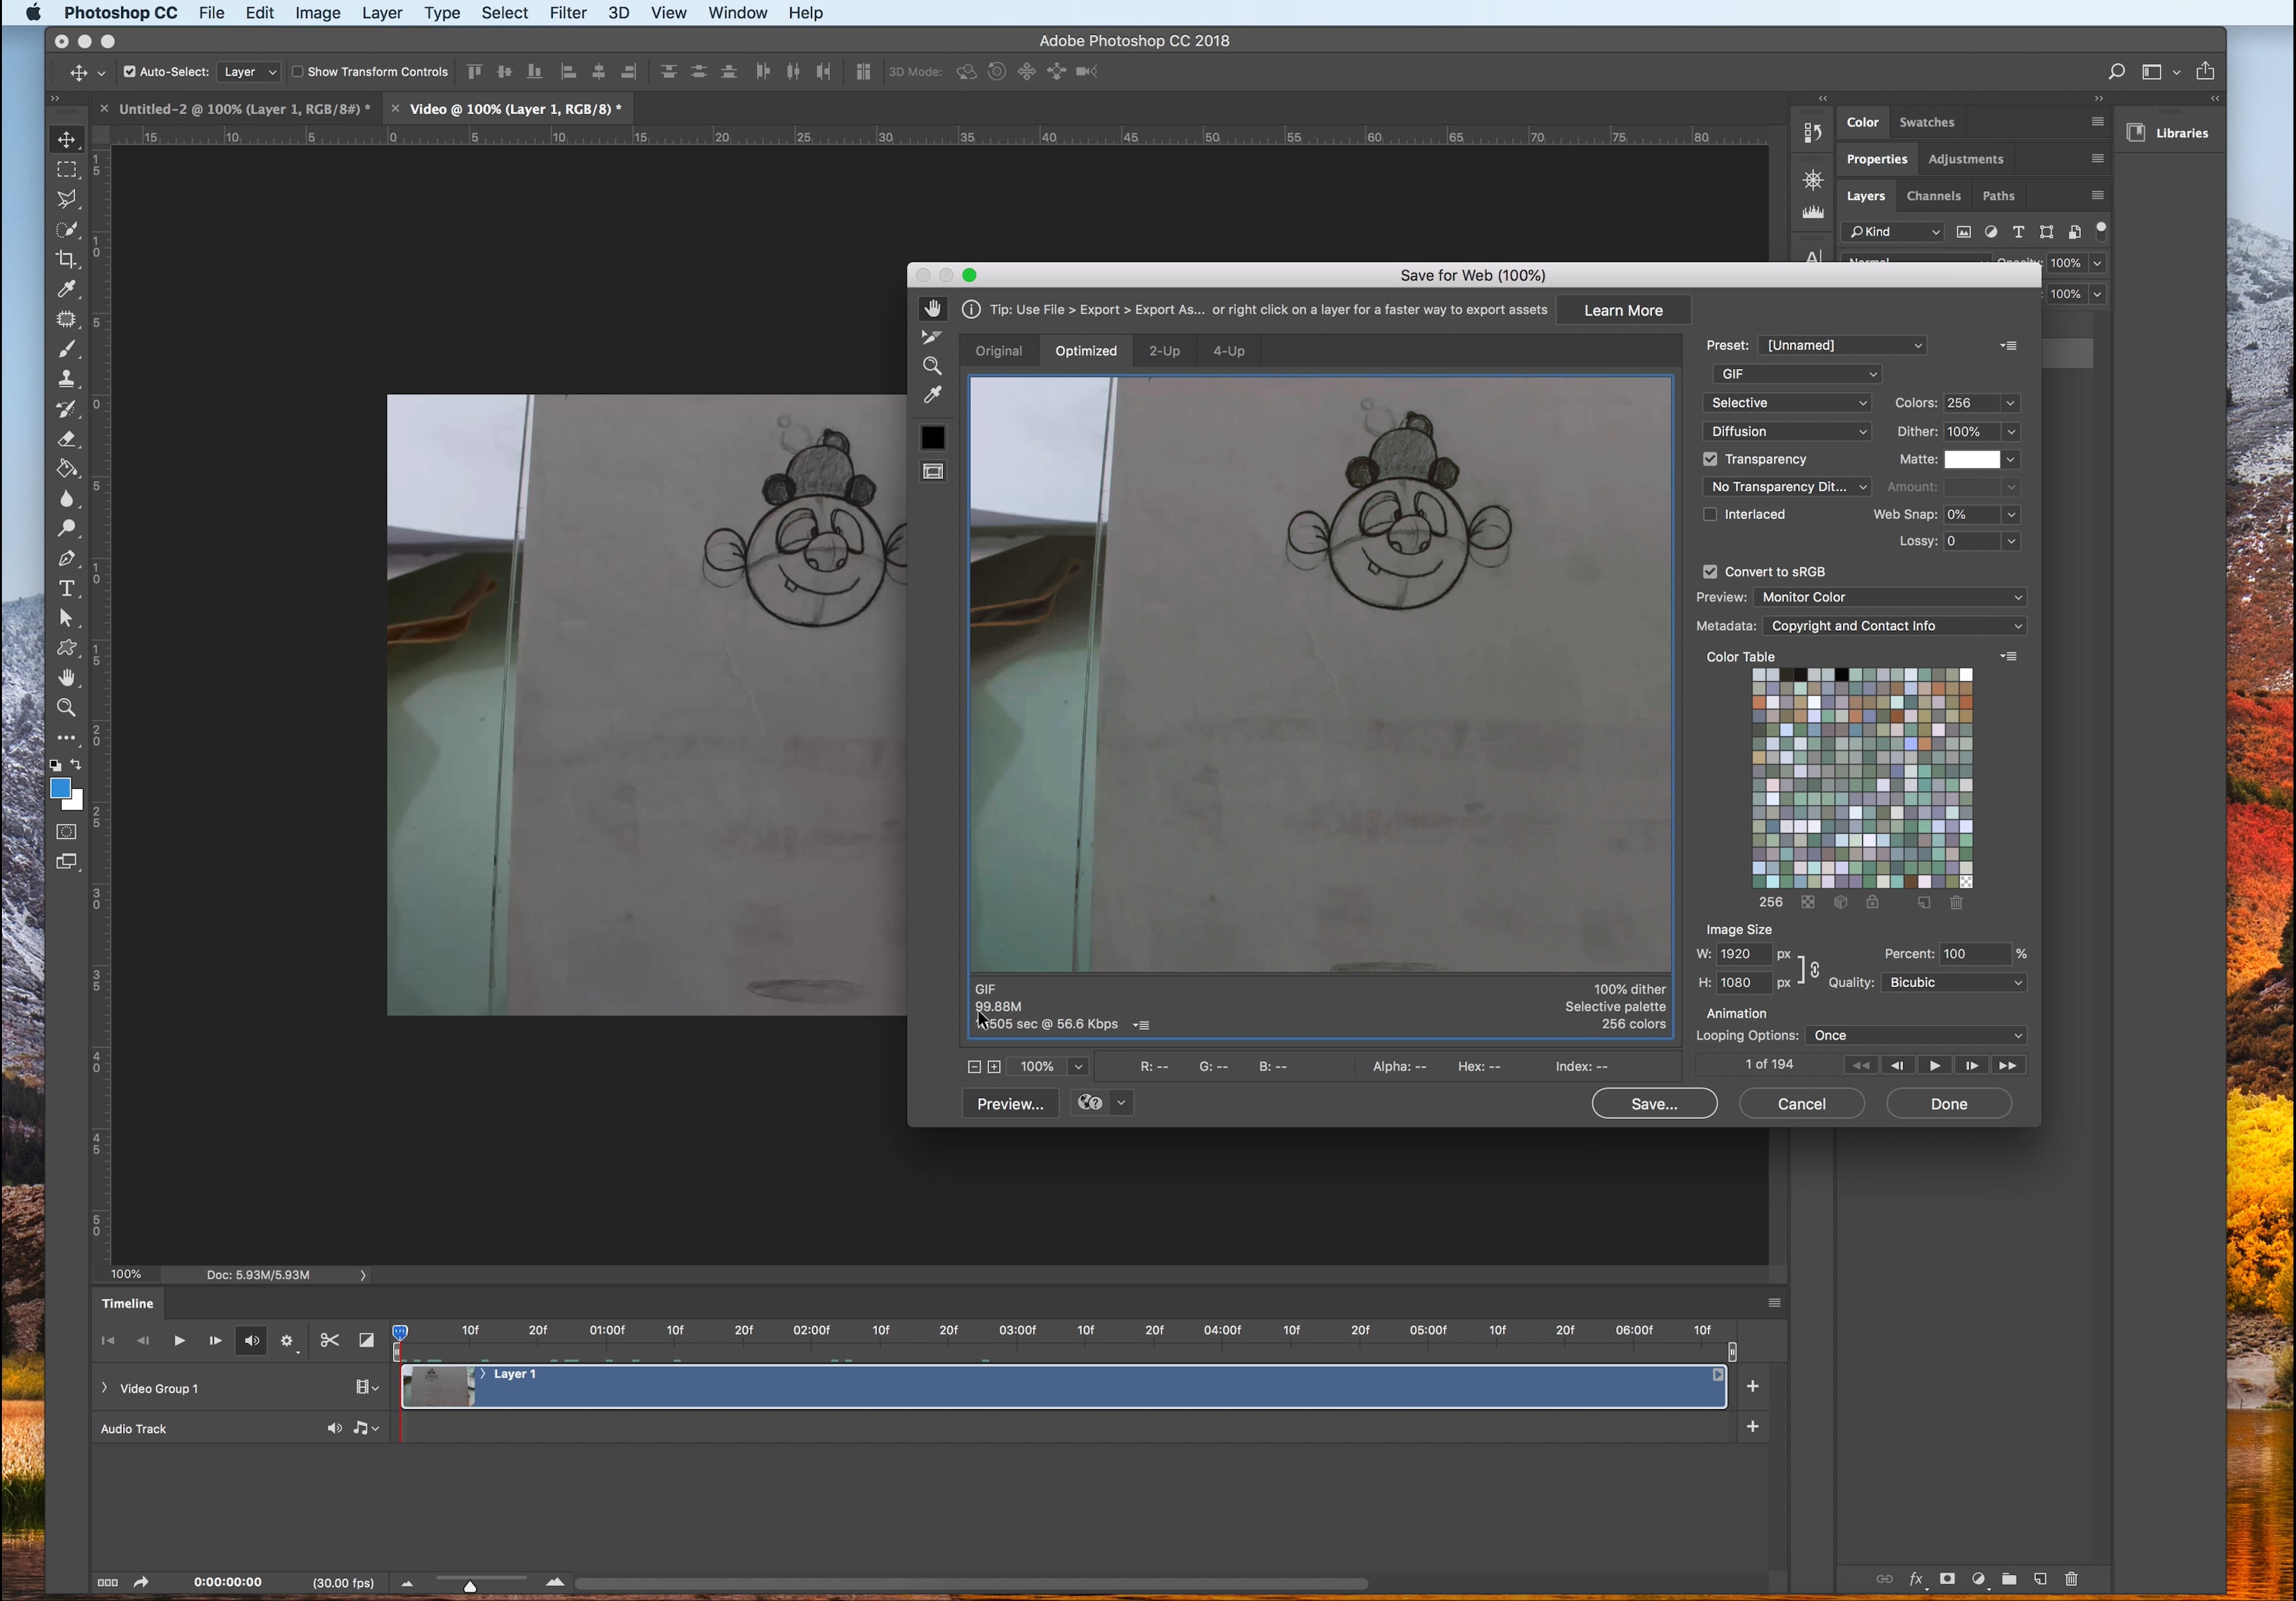Open the Metadata dropdown menu
Screen dimensions: 2296x1601
coord(1893,624)
